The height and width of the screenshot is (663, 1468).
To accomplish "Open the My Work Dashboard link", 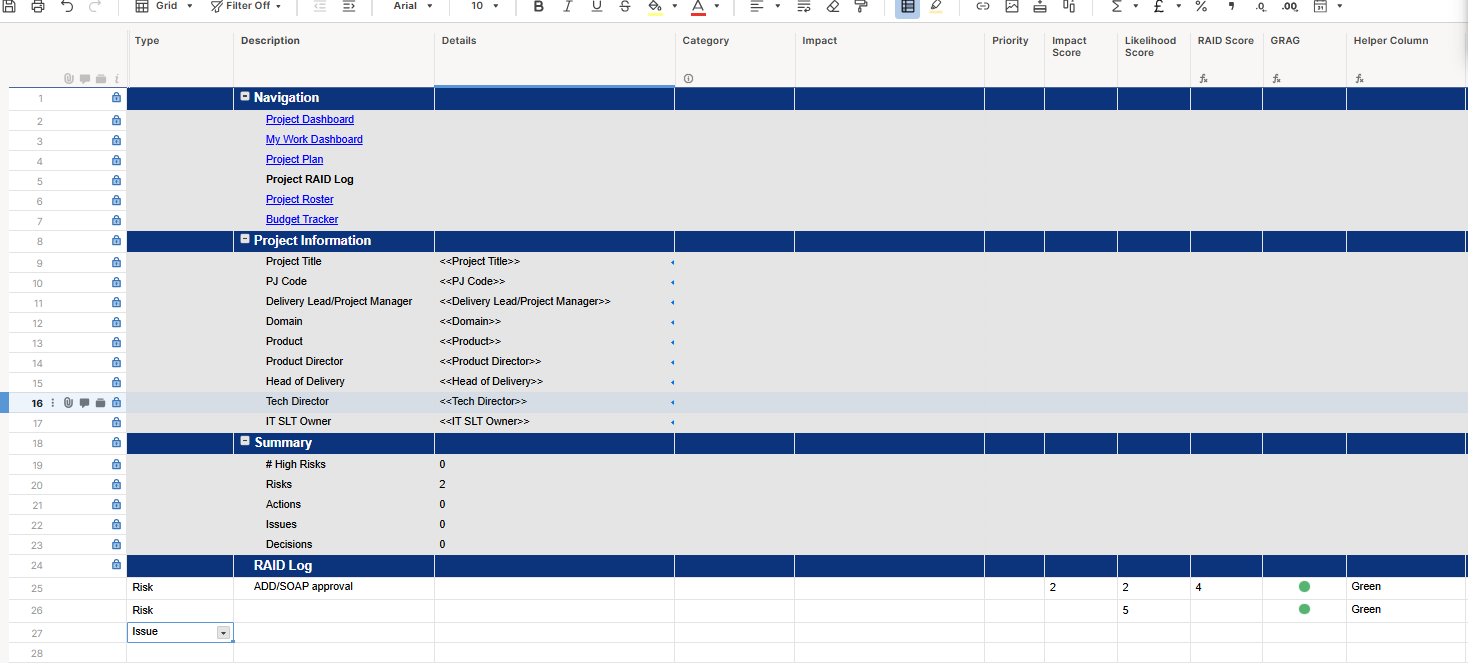I will point(314,139).
